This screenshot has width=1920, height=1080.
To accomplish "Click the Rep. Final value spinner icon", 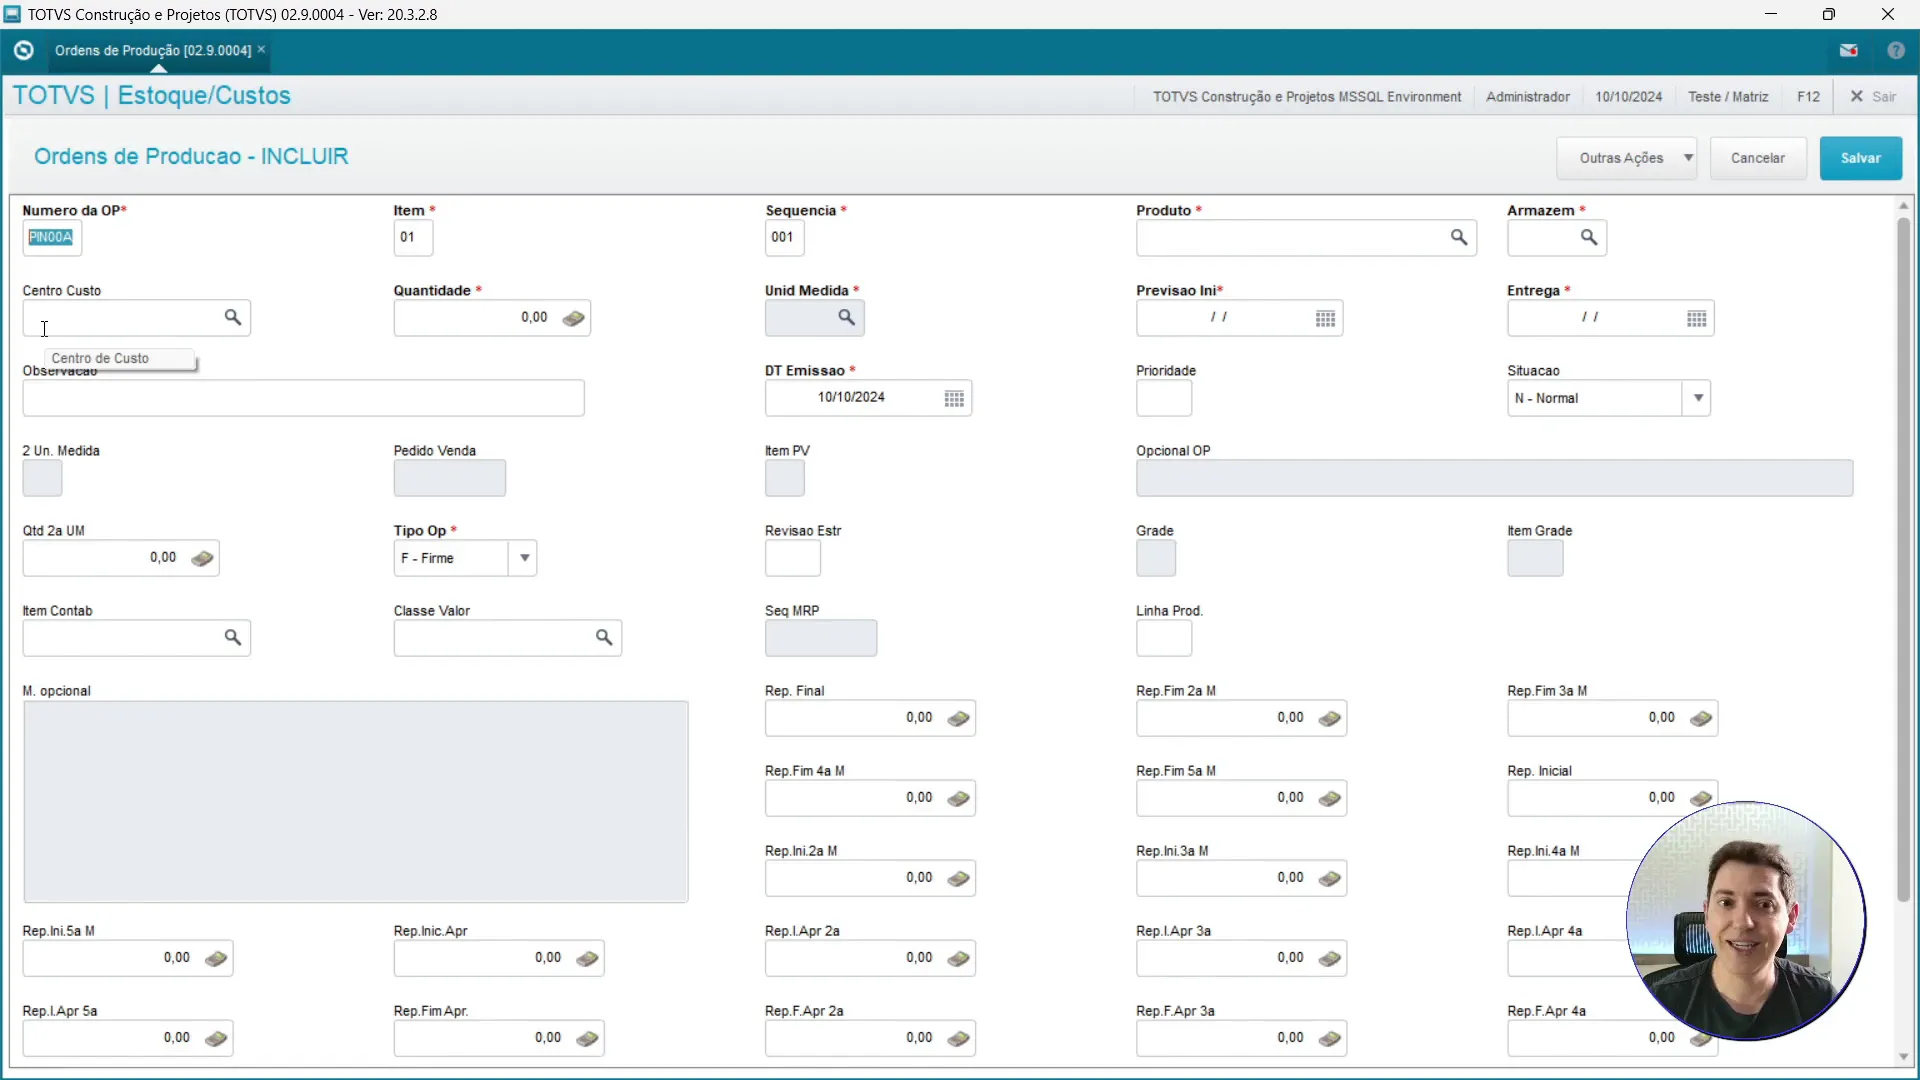I will [960, 717].
